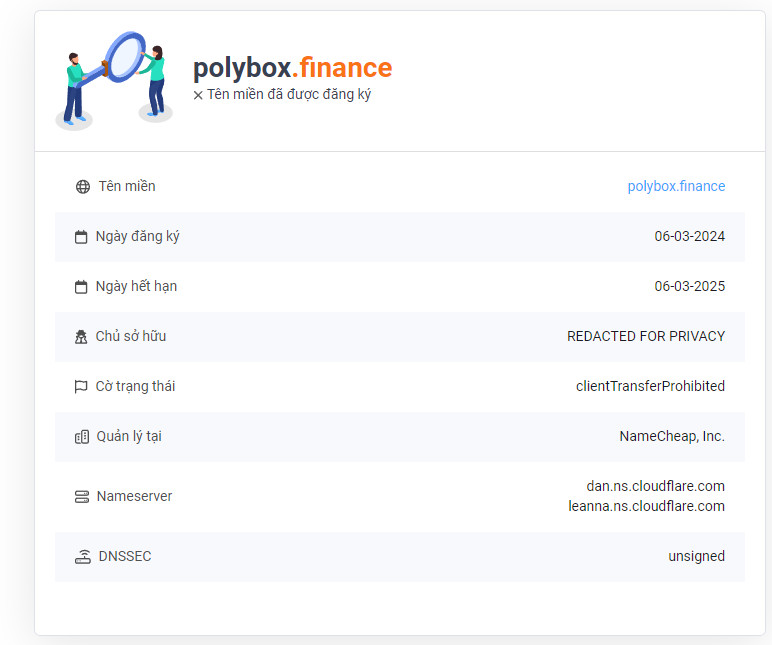Click the globe icon beside Tên miền
Viewport: 772px width, 645px height.
[x=83, y=187]
